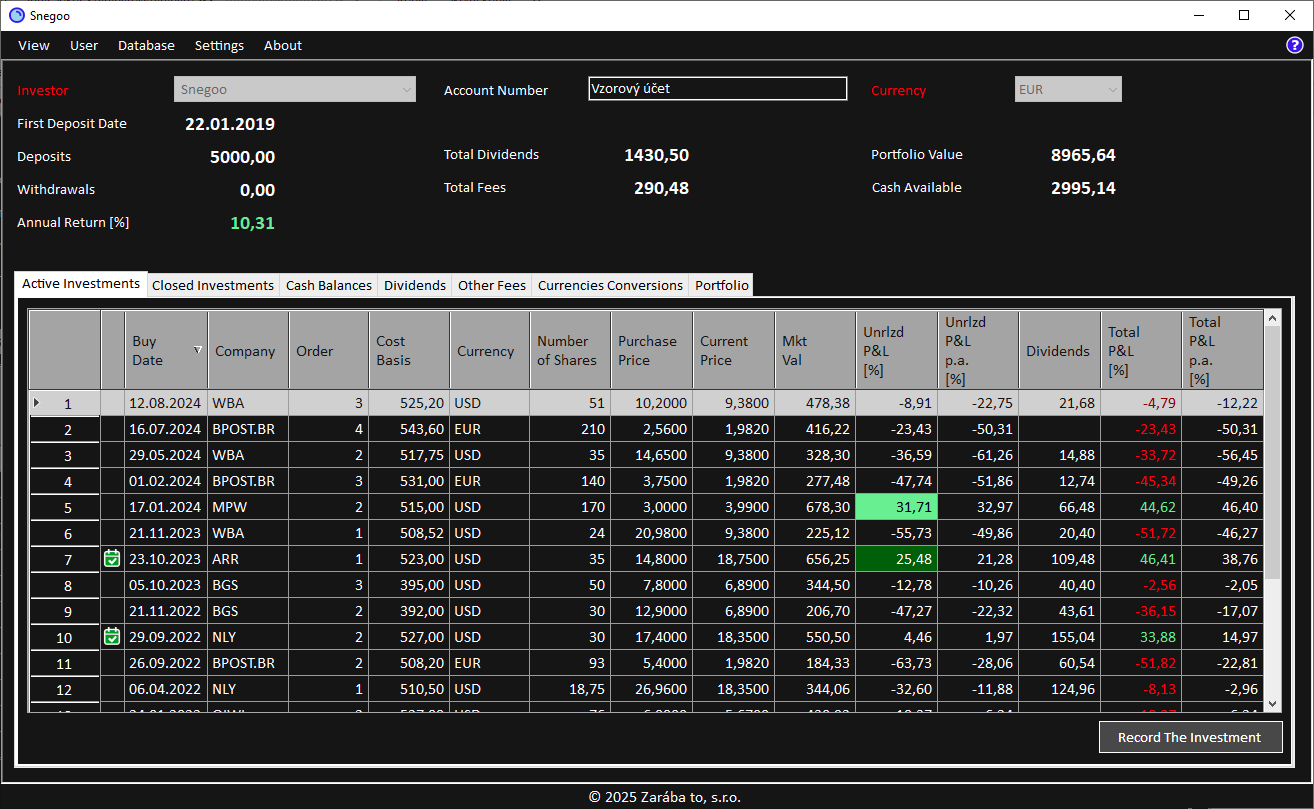Select row header number 1
This screenshot has width=1314, height=809.
coord(65,403)
